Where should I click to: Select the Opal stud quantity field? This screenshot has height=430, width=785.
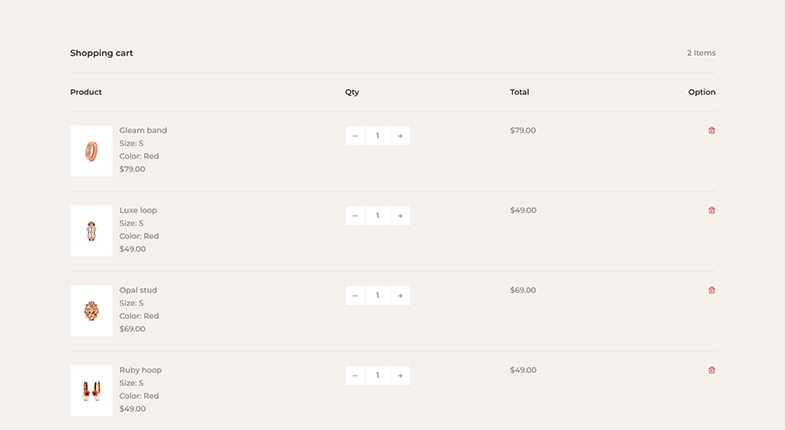(x=377, y=296)
